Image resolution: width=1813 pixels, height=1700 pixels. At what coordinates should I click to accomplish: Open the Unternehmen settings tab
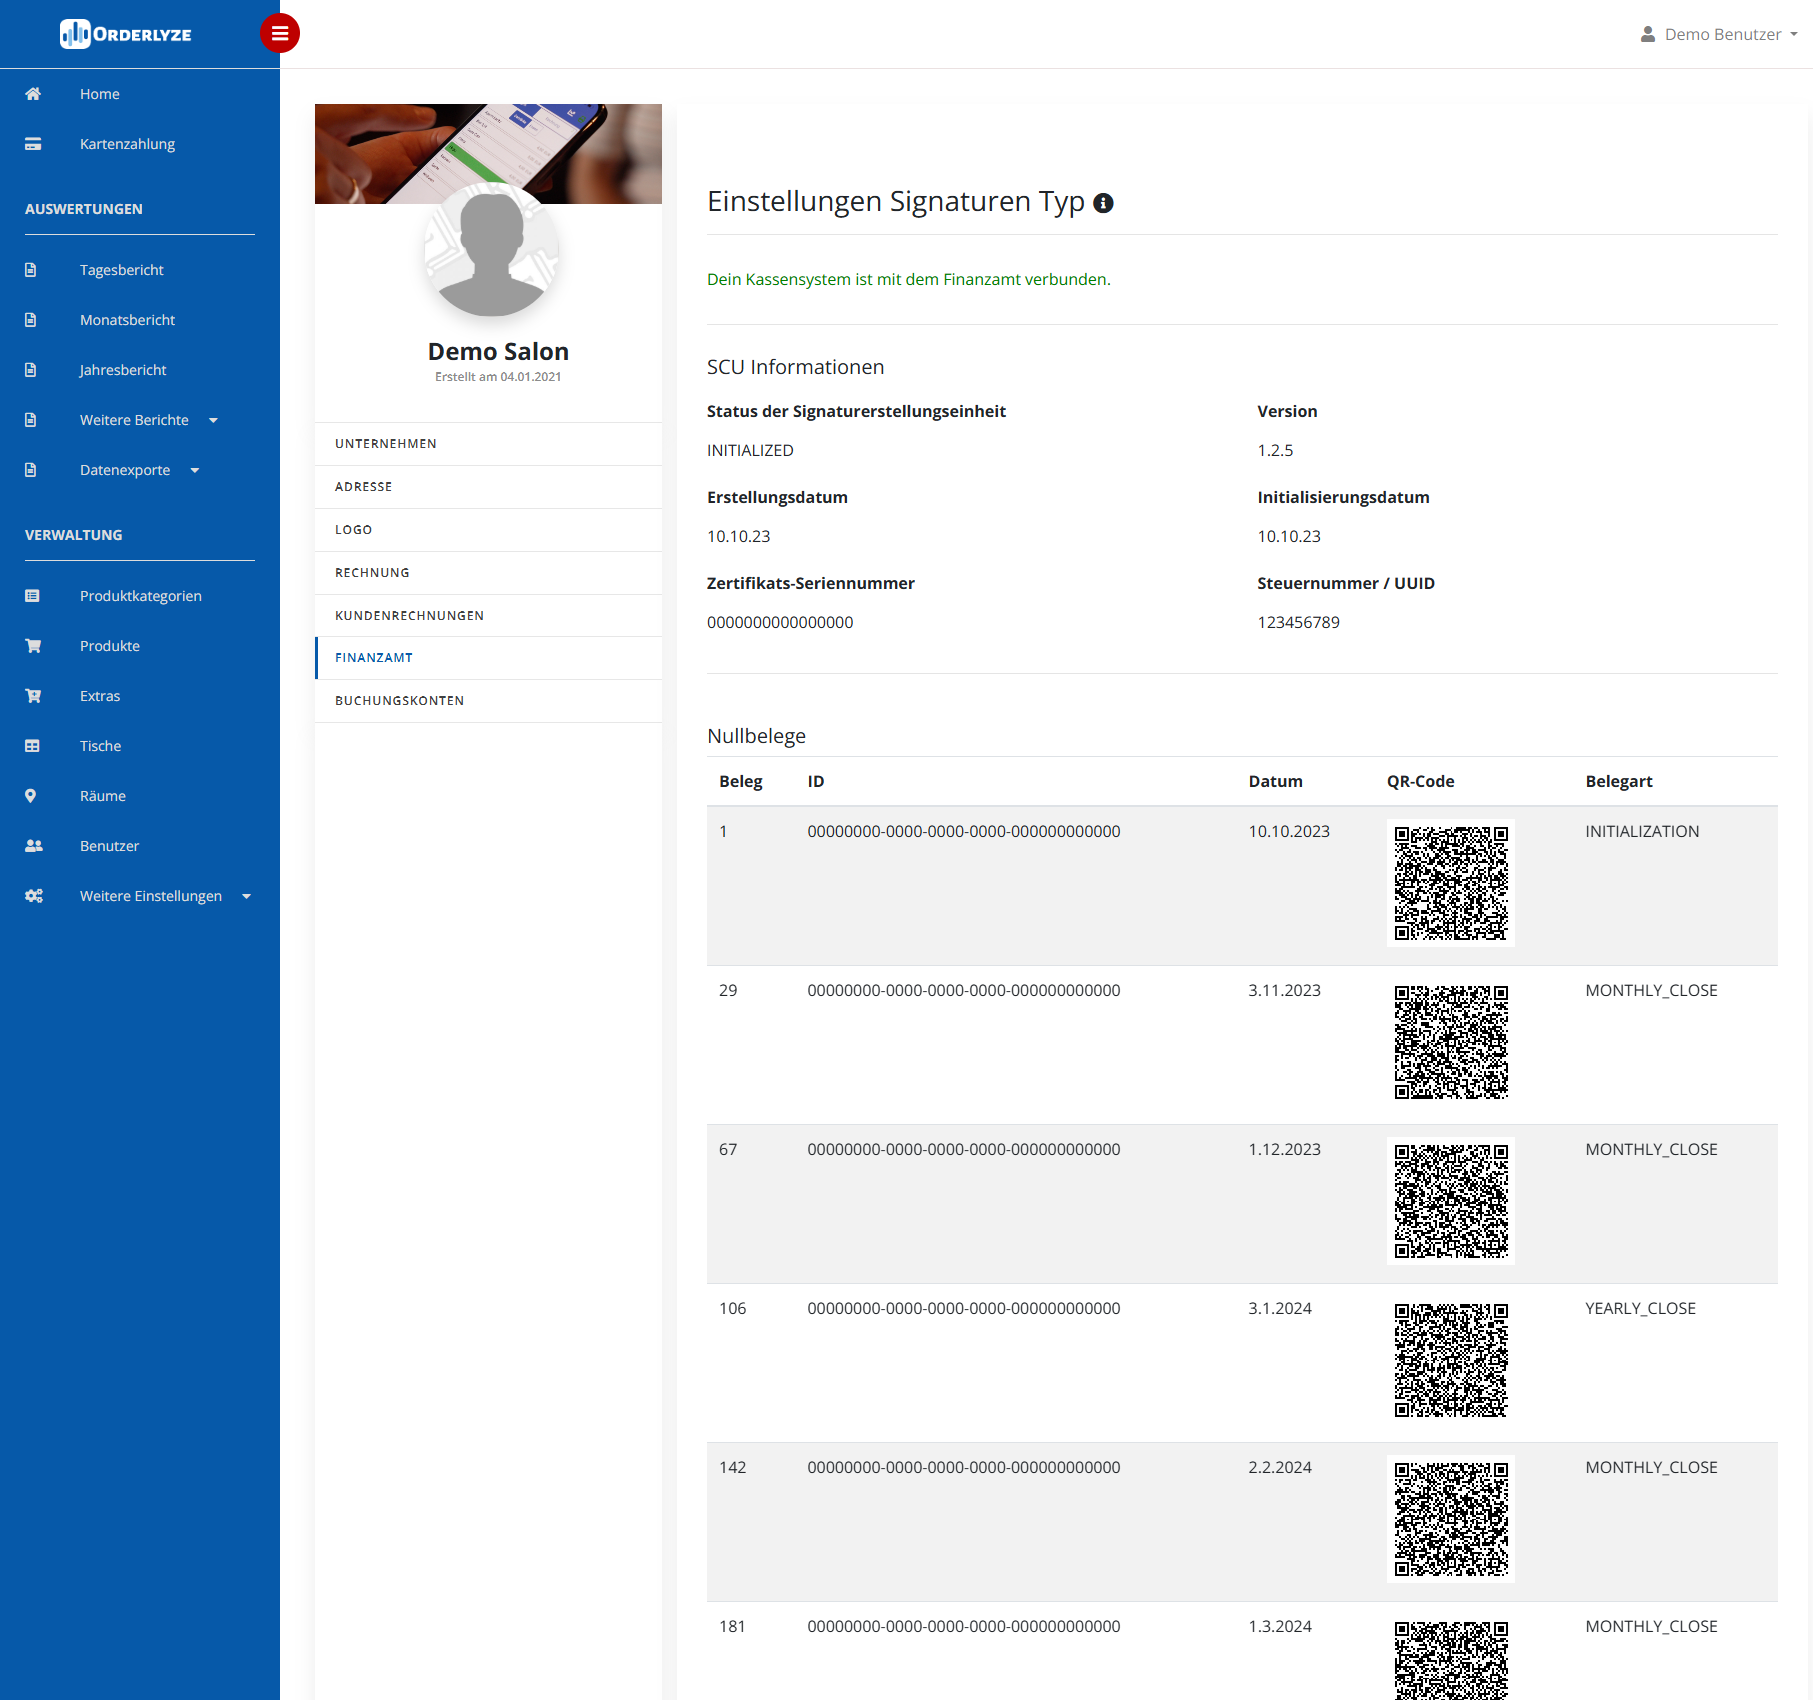[x=488, y=444]
